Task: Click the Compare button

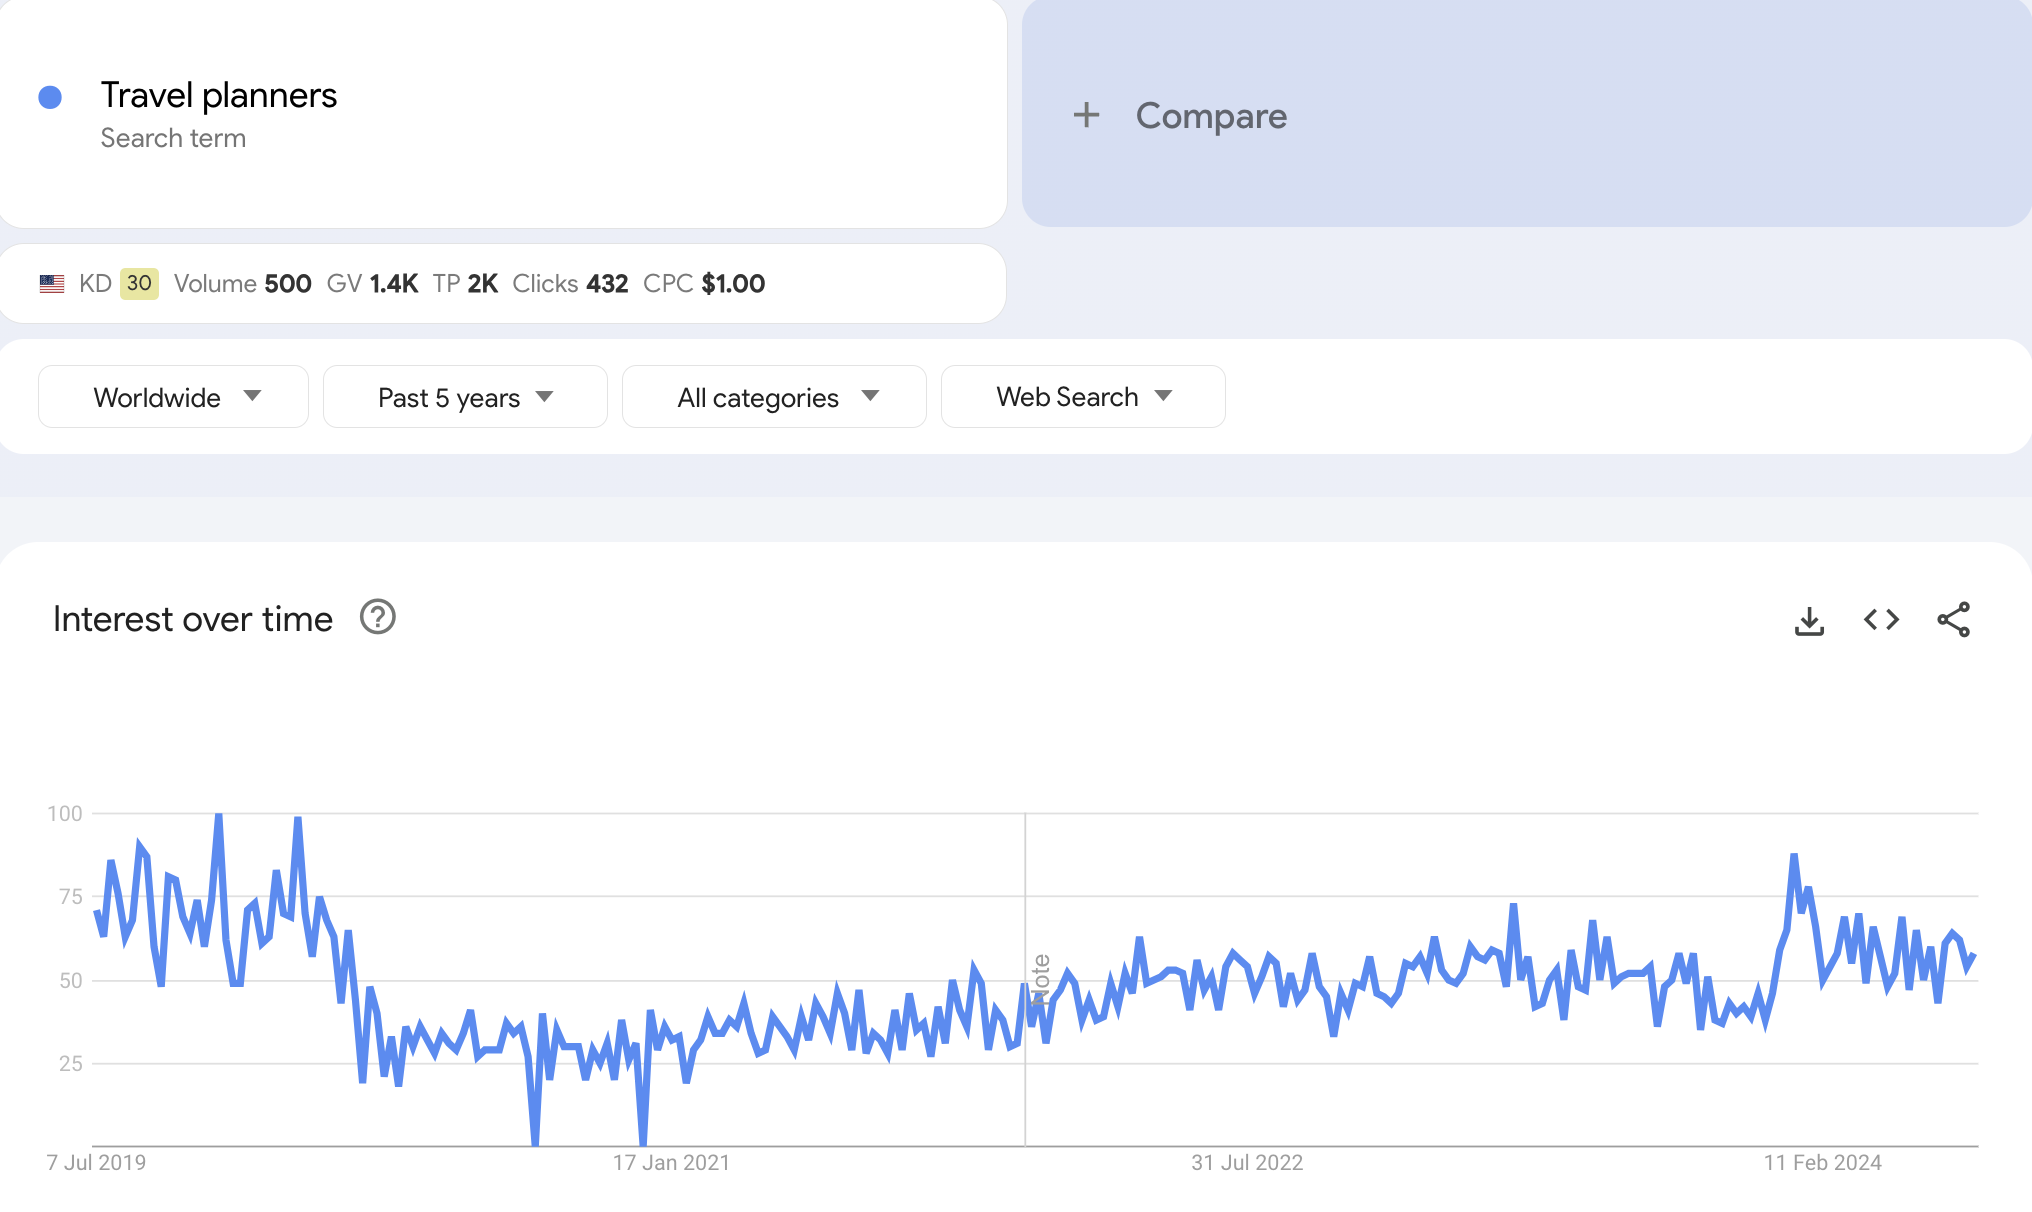Action: [x=1210, y=116]
